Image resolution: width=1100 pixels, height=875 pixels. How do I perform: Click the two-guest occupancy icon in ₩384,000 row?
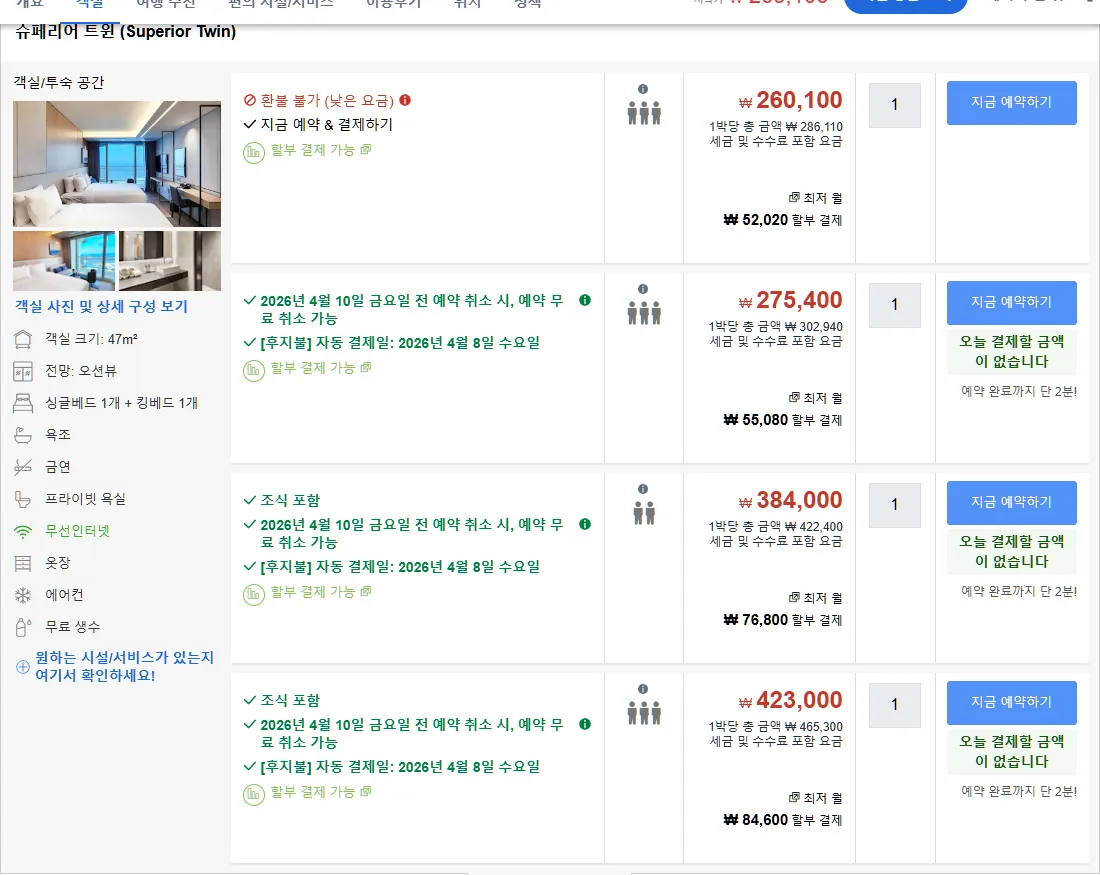pos(644,513)
